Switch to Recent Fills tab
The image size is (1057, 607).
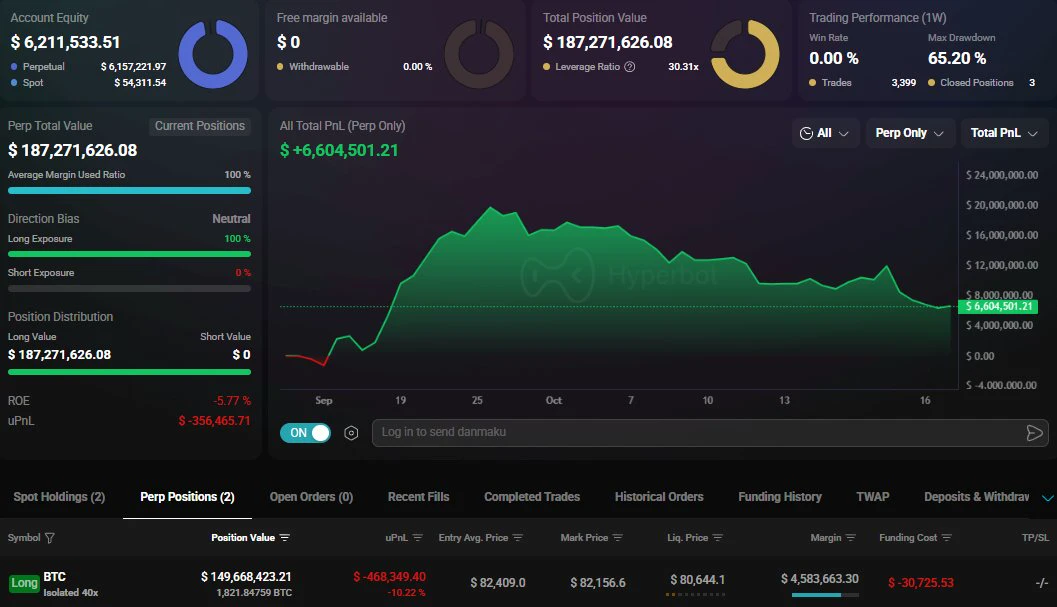coord(419,497)
